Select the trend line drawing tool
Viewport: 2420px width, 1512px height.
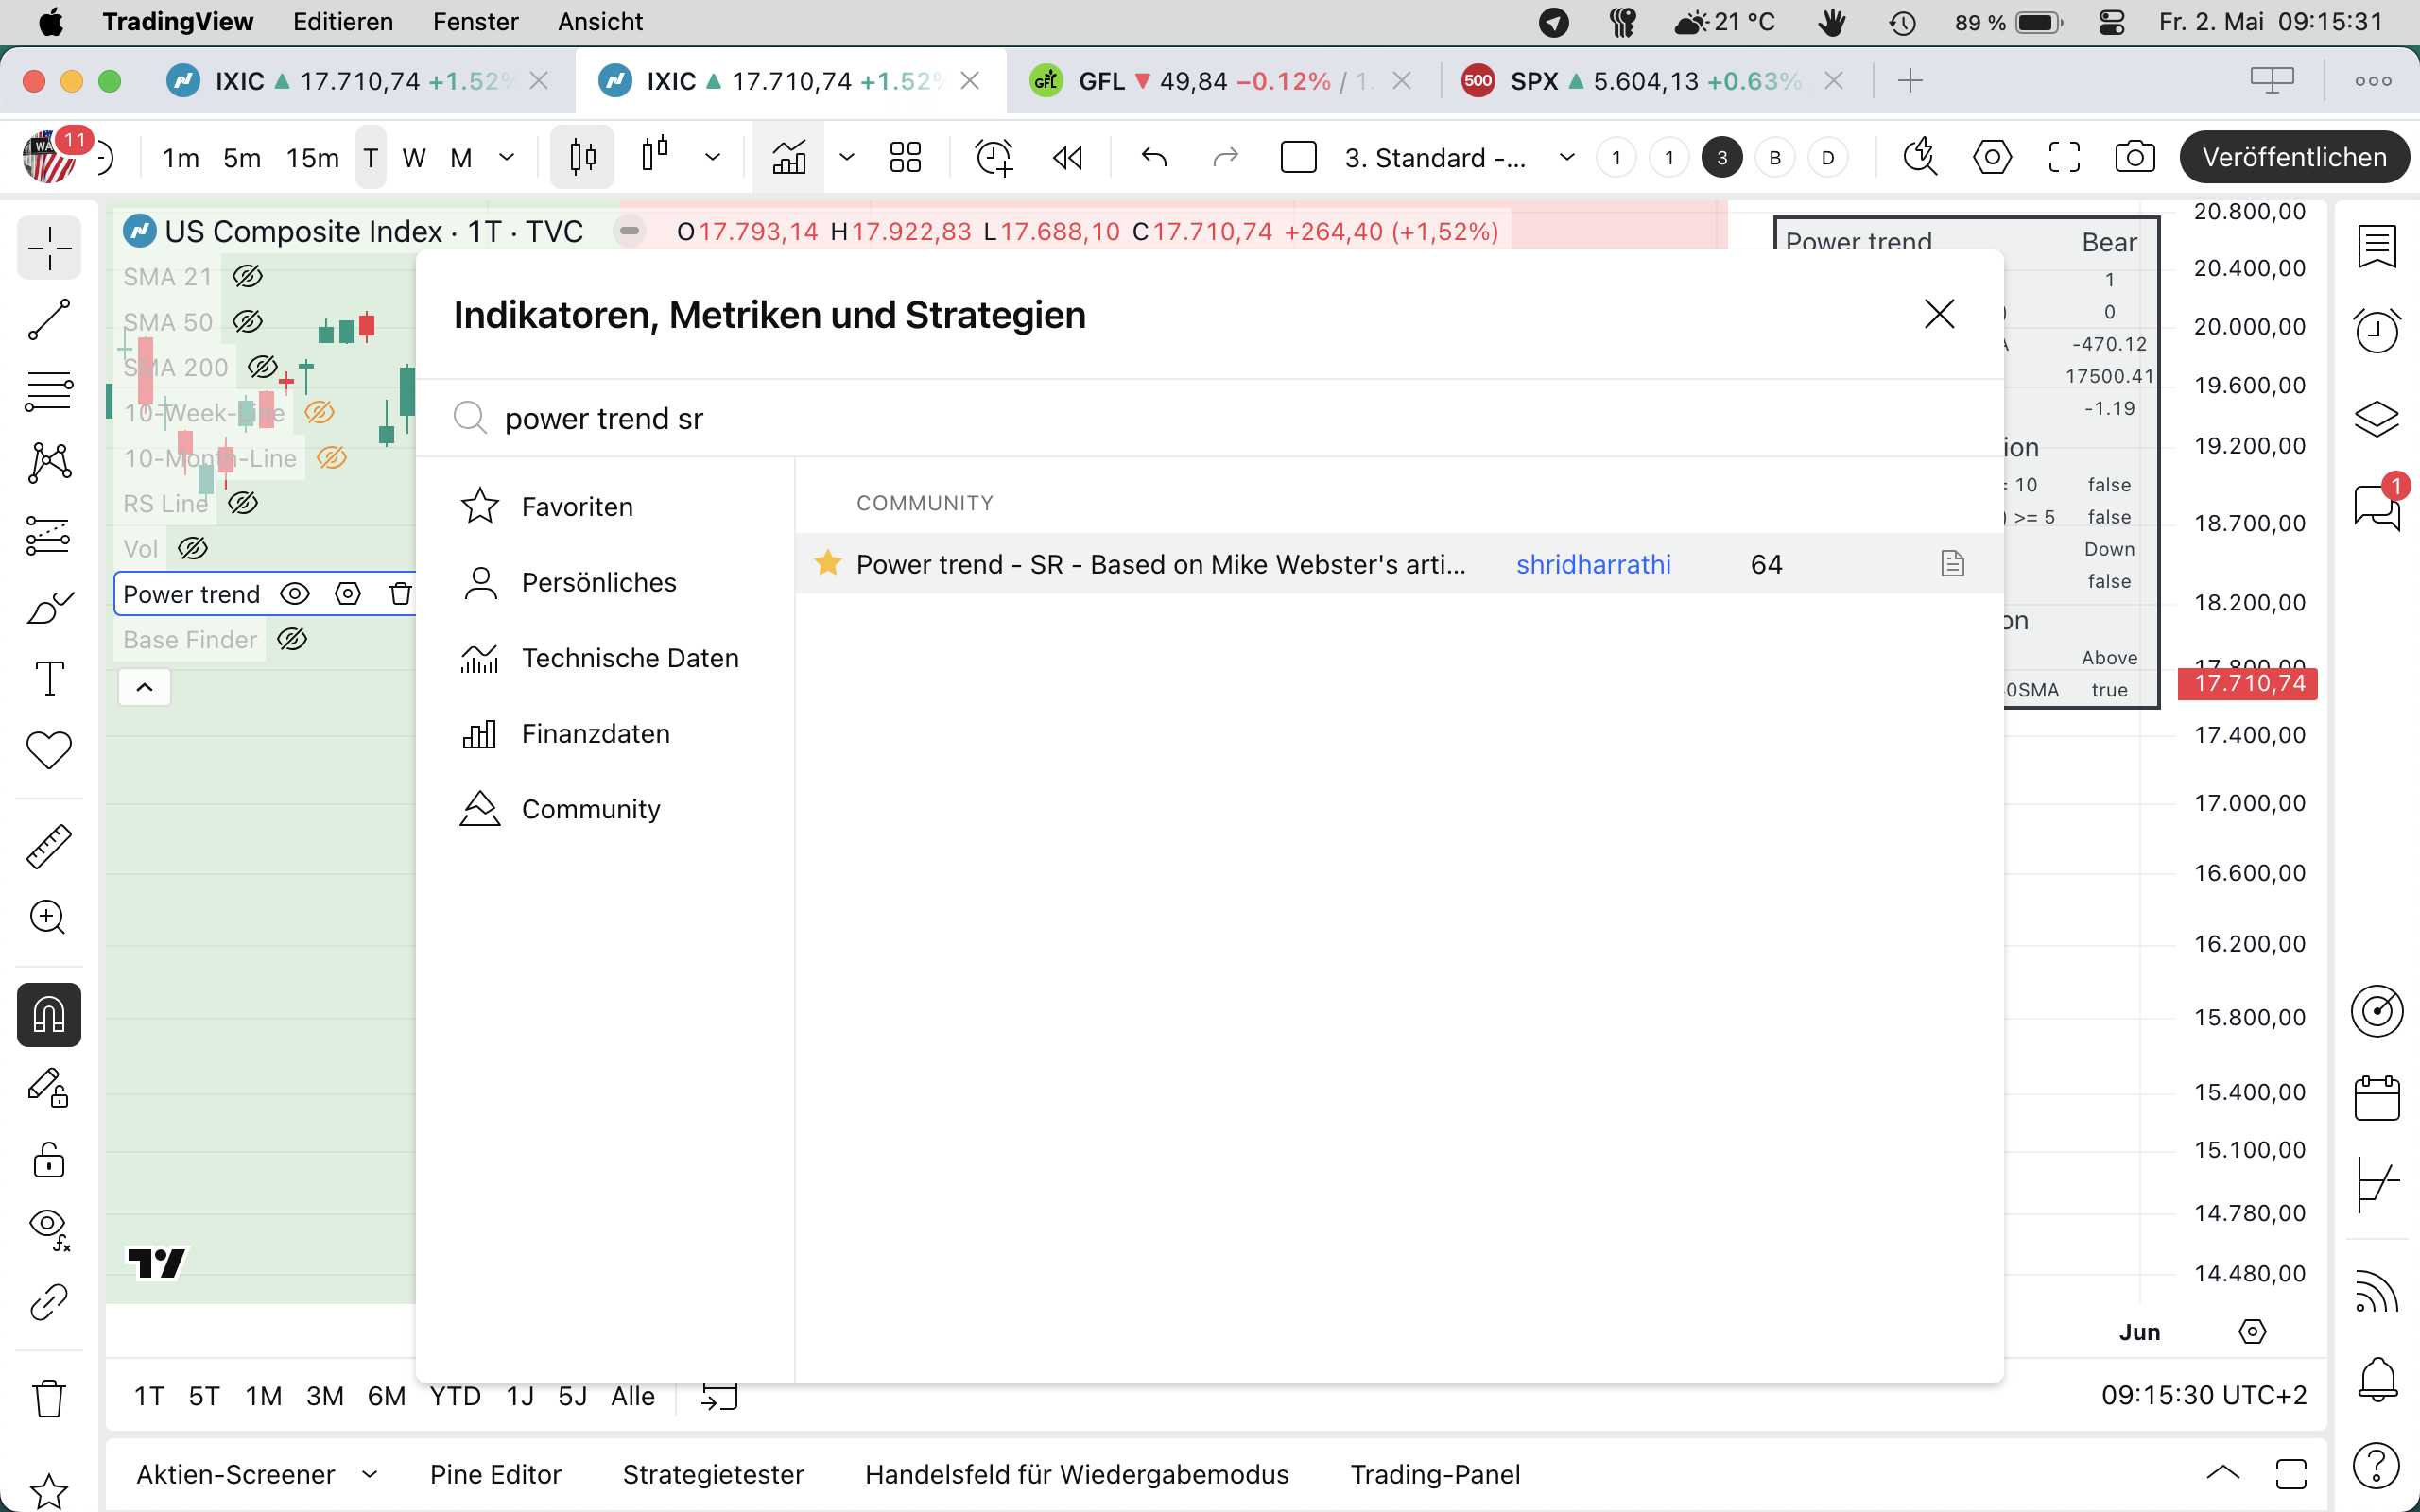pos(48,320)
